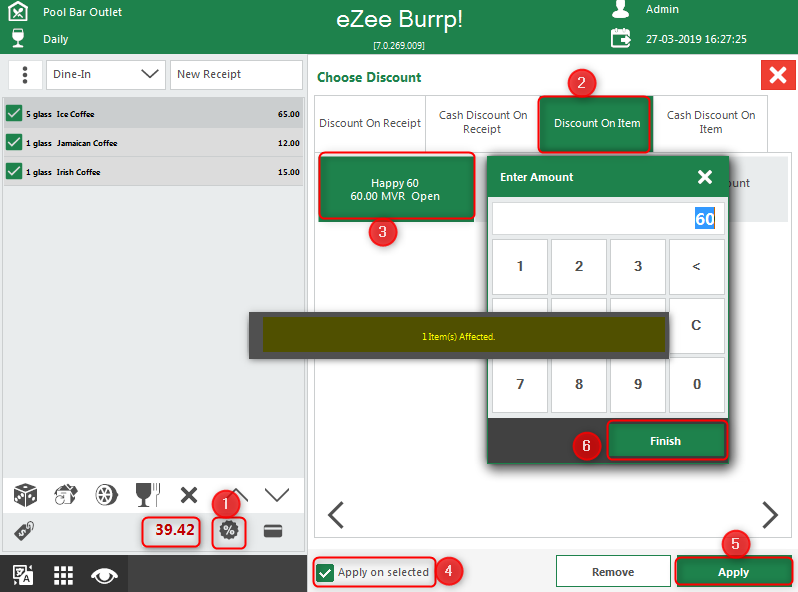798x592 pixels.
Task: Choose the Happy 60 discount tile
Action: point(396,188)
